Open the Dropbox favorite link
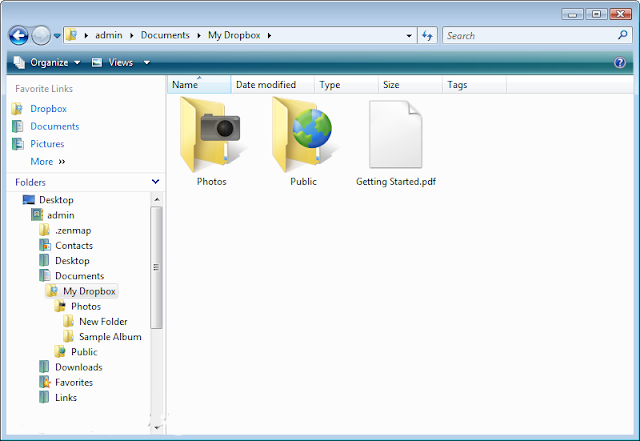 point(48,109)
